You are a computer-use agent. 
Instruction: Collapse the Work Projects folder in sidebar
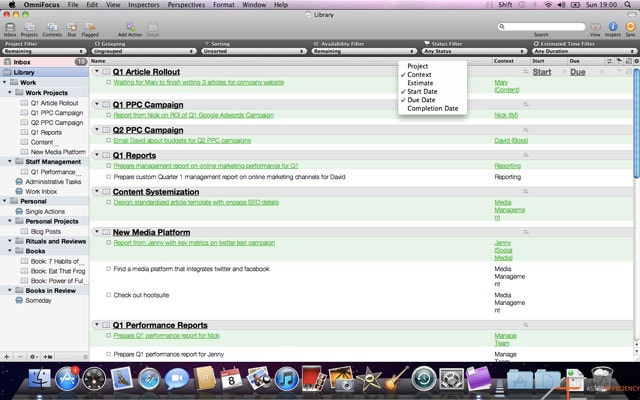pos(10,93)
